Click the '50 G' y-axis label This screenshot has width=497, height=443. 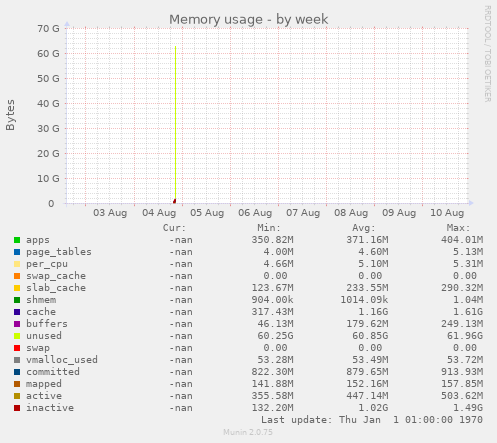pos(48,79)
